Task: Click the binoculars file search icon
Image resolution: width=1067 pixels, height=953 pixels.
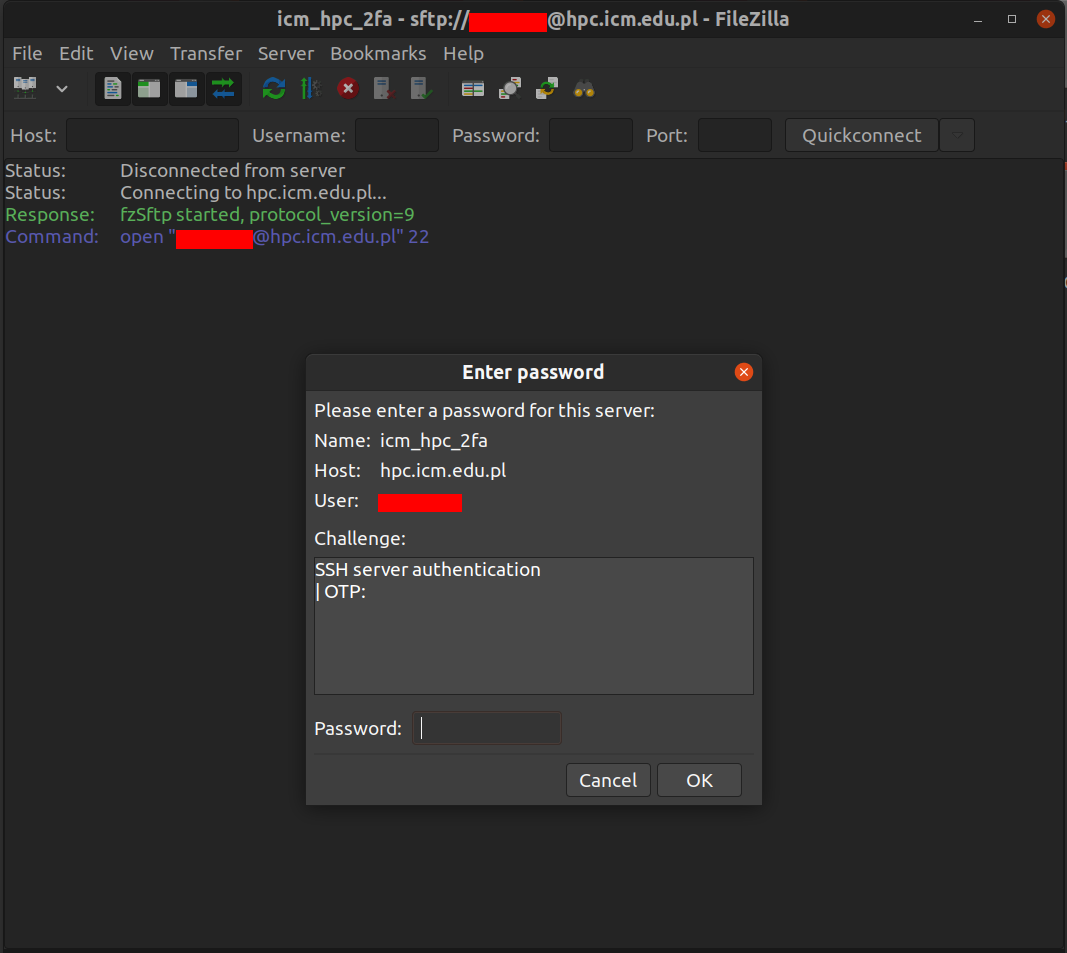Action: tap(584, 89)
